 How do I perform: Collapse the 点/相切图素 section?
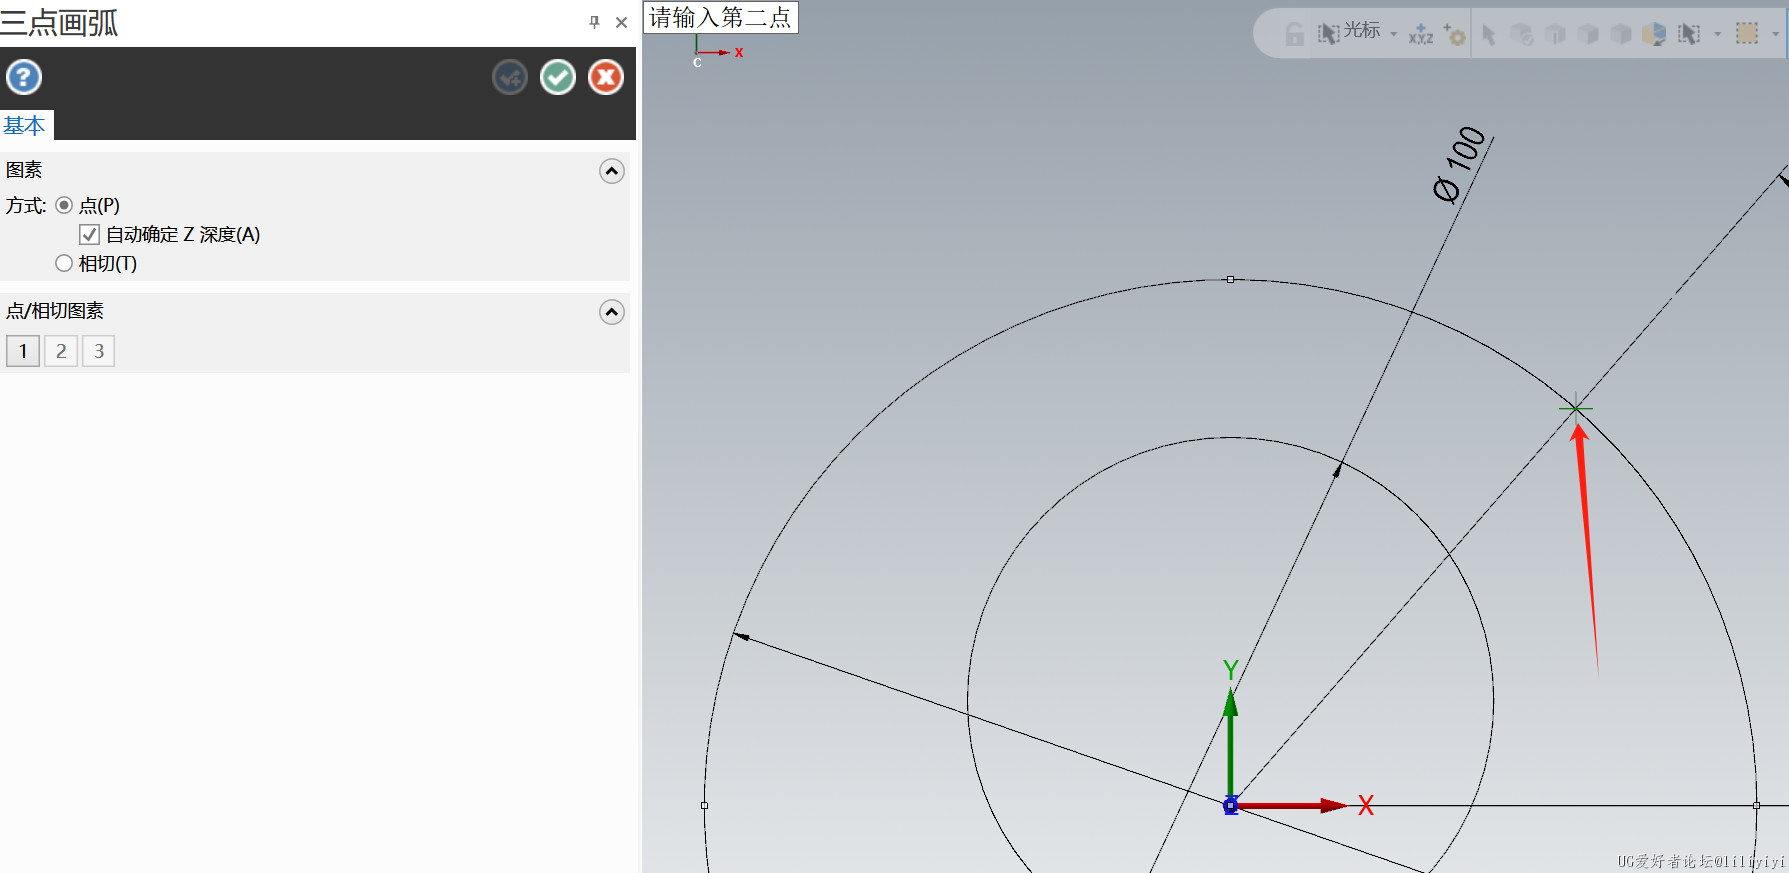[x=612, y=312]
